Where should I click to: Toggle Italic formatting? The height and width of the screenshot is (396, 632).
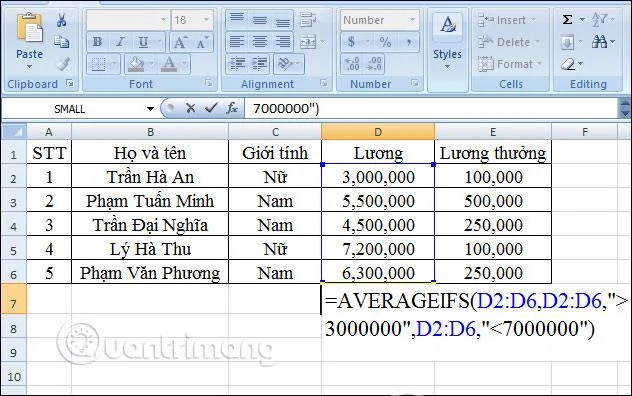(120, 42)
